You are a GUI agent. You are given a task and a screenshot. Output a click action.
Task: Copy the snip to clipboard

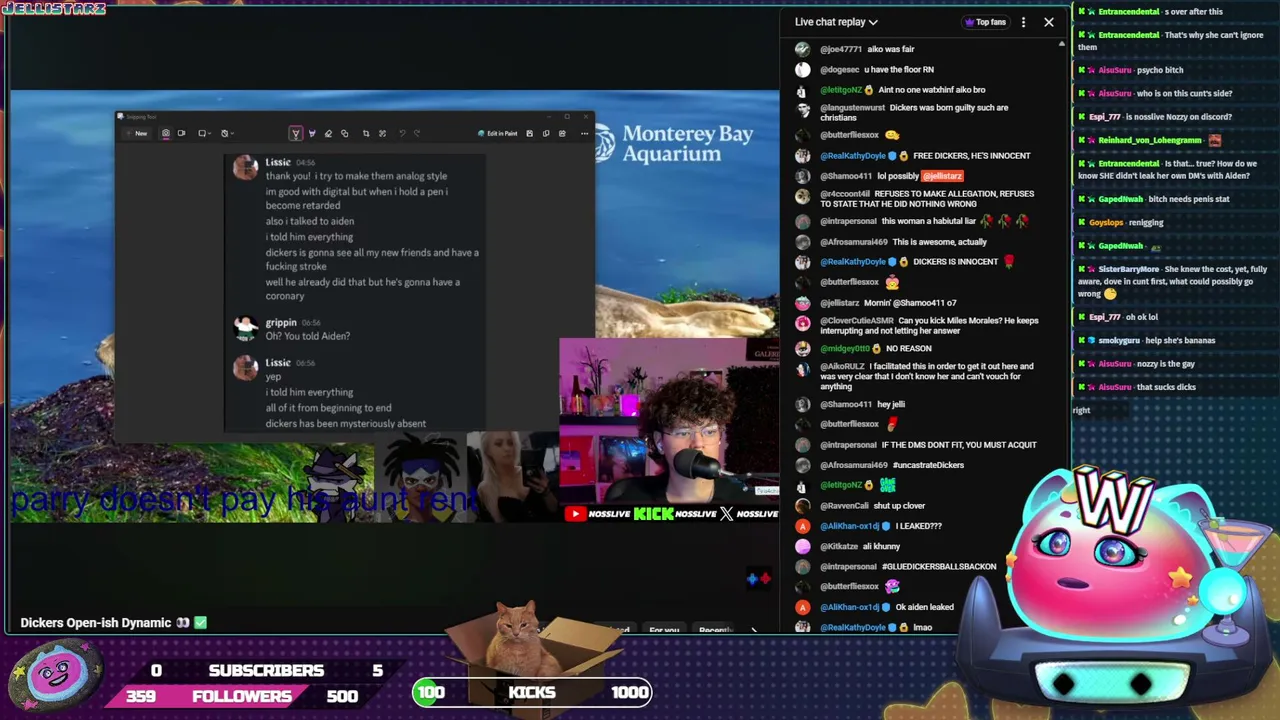click(x=546, y=133)
